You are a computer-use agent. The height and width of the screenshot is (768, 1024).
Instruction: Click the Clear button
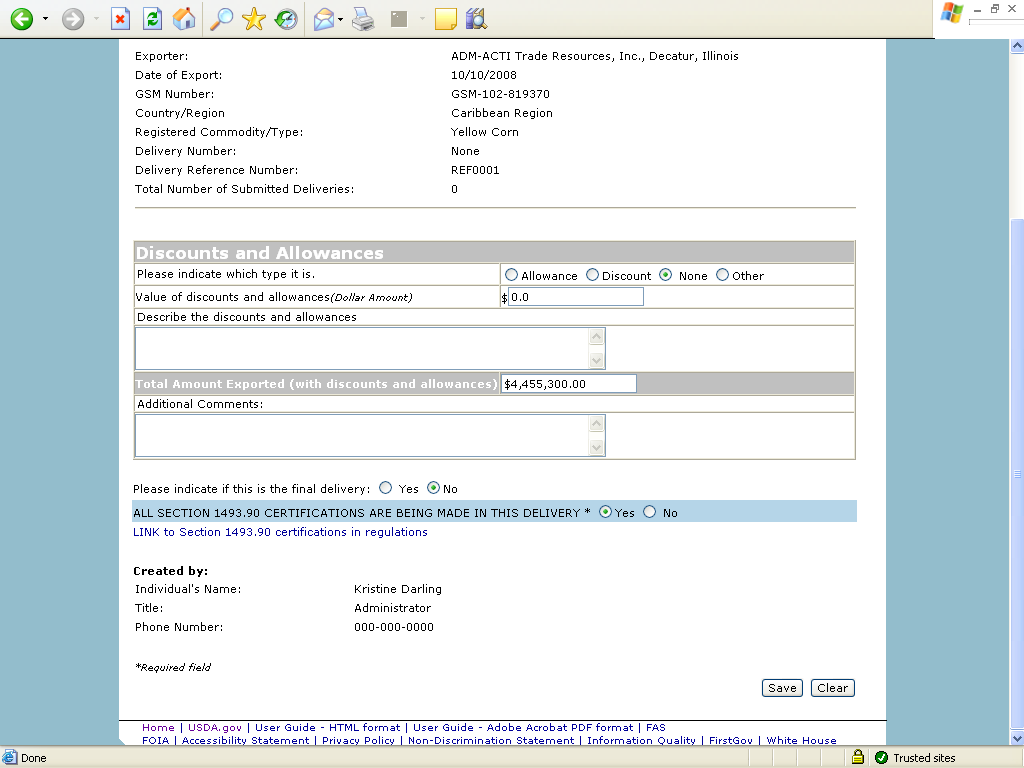(832, 688)
